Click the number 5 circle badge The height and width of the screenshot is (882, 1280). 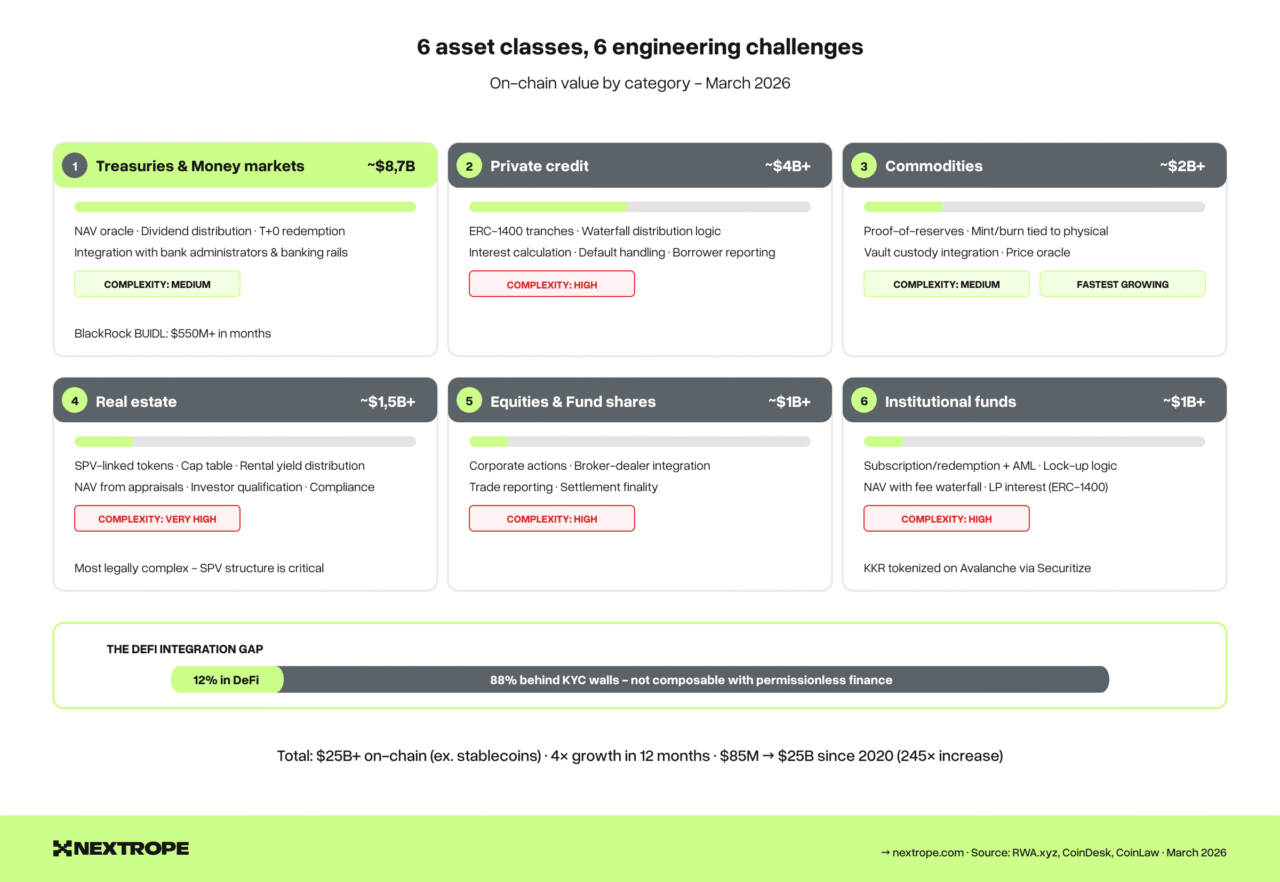coord(469,401)
